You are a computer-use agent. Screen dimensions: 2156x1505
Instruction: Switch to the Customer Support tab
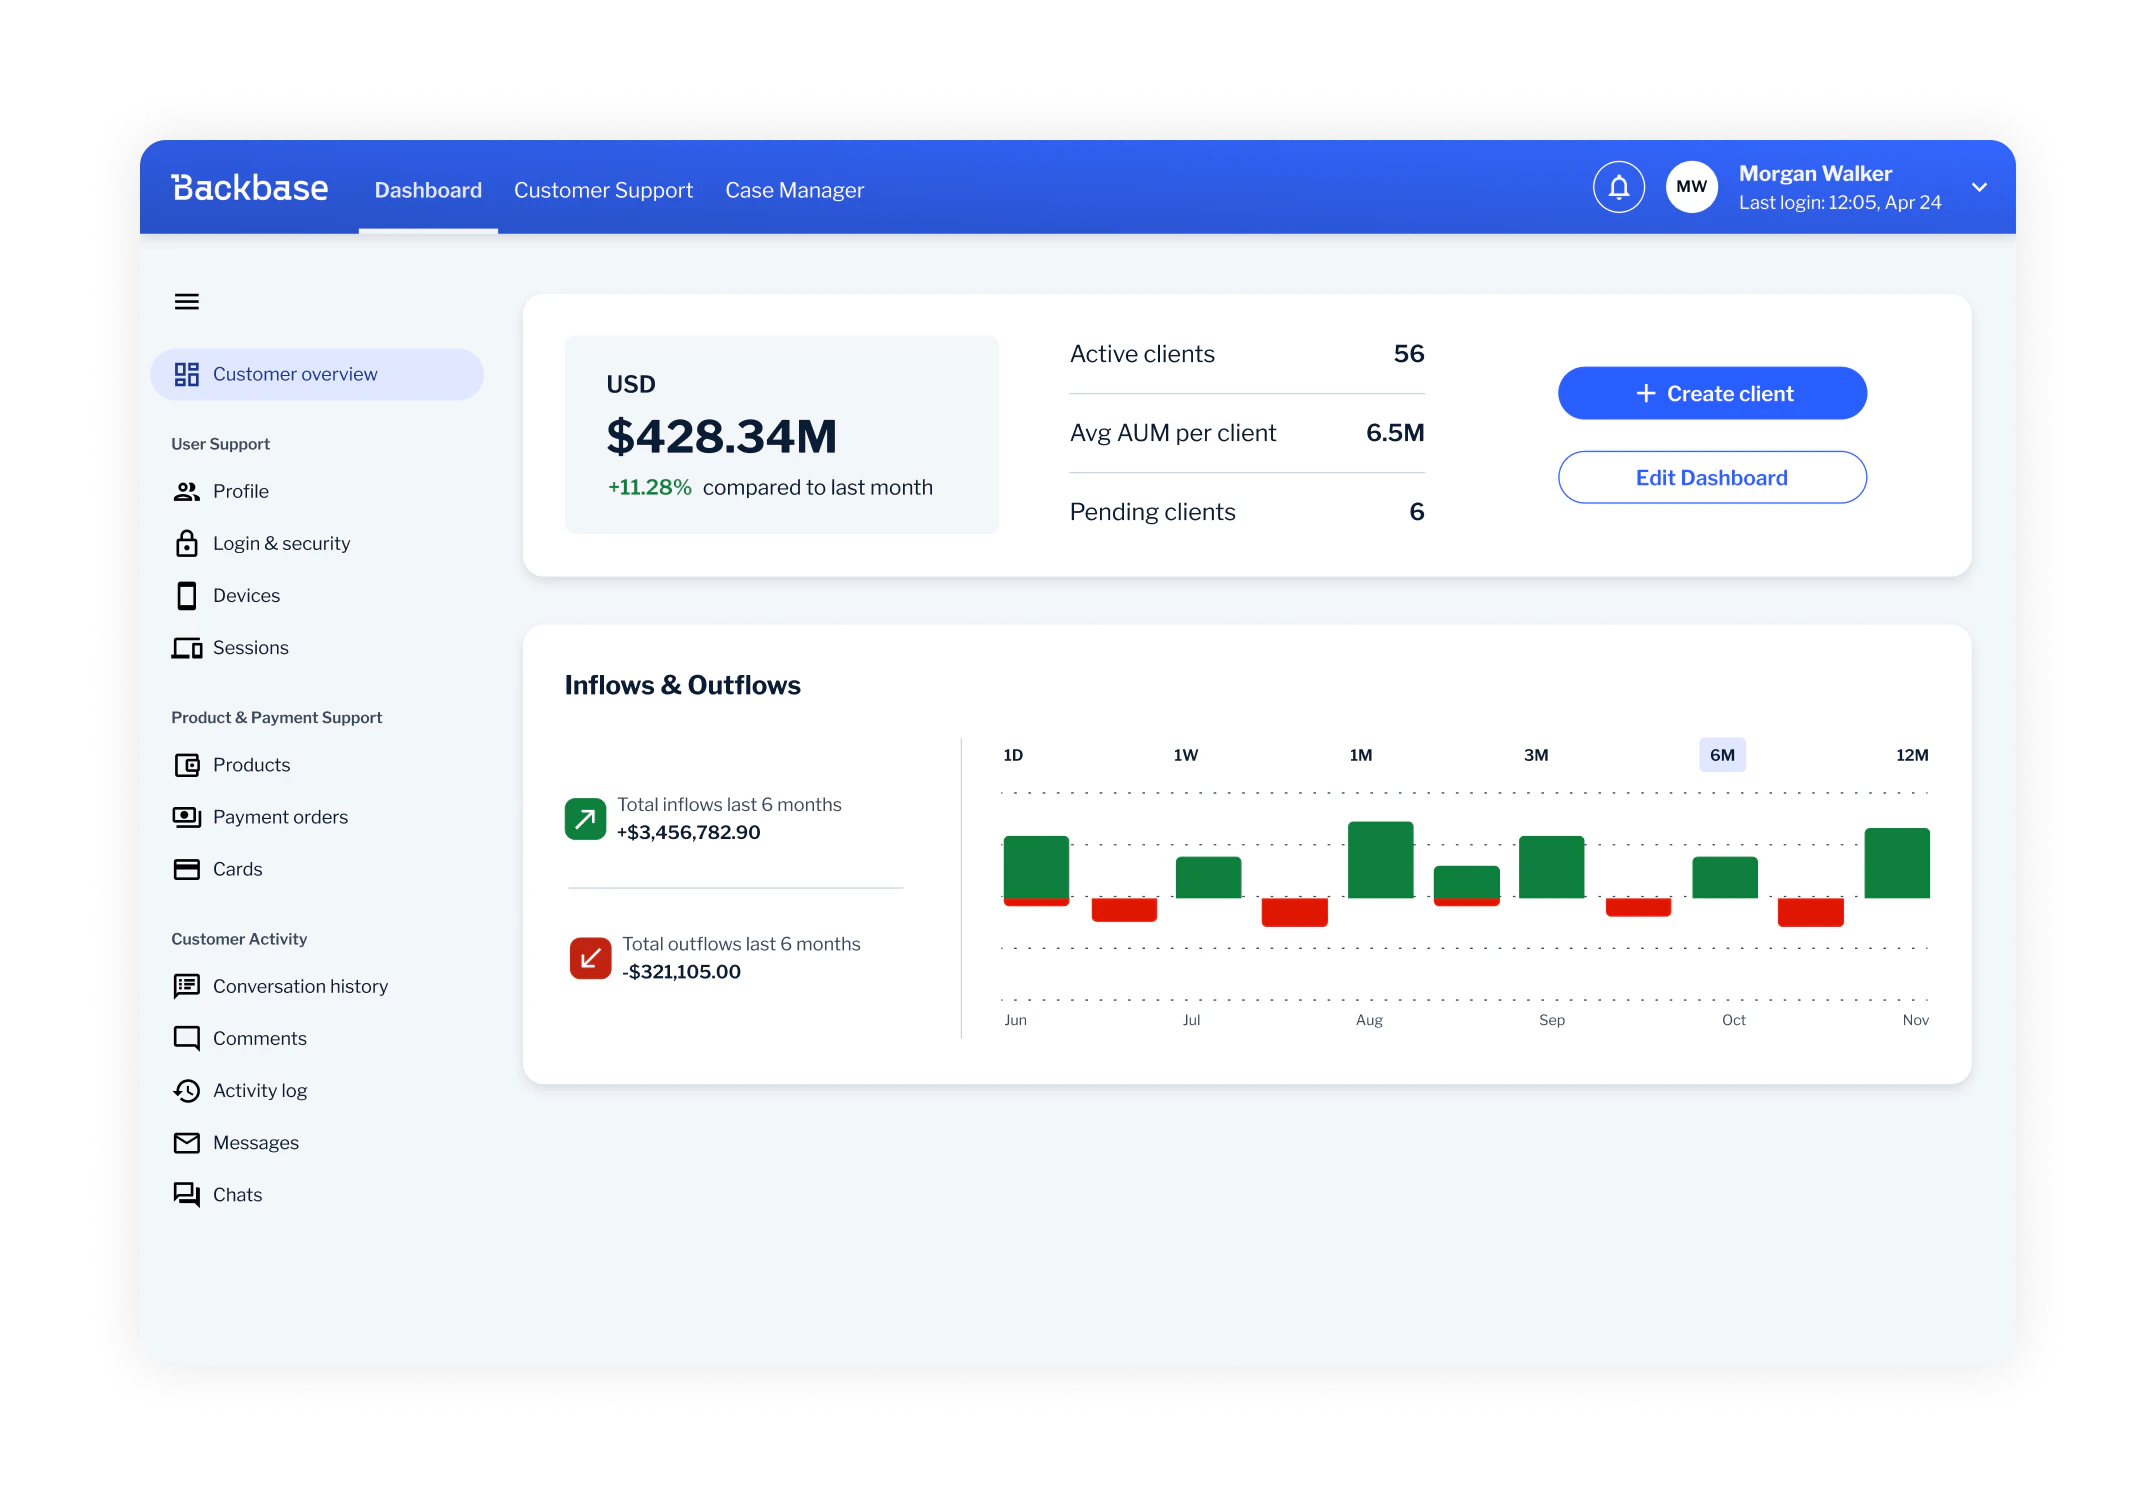coord(603,189)
